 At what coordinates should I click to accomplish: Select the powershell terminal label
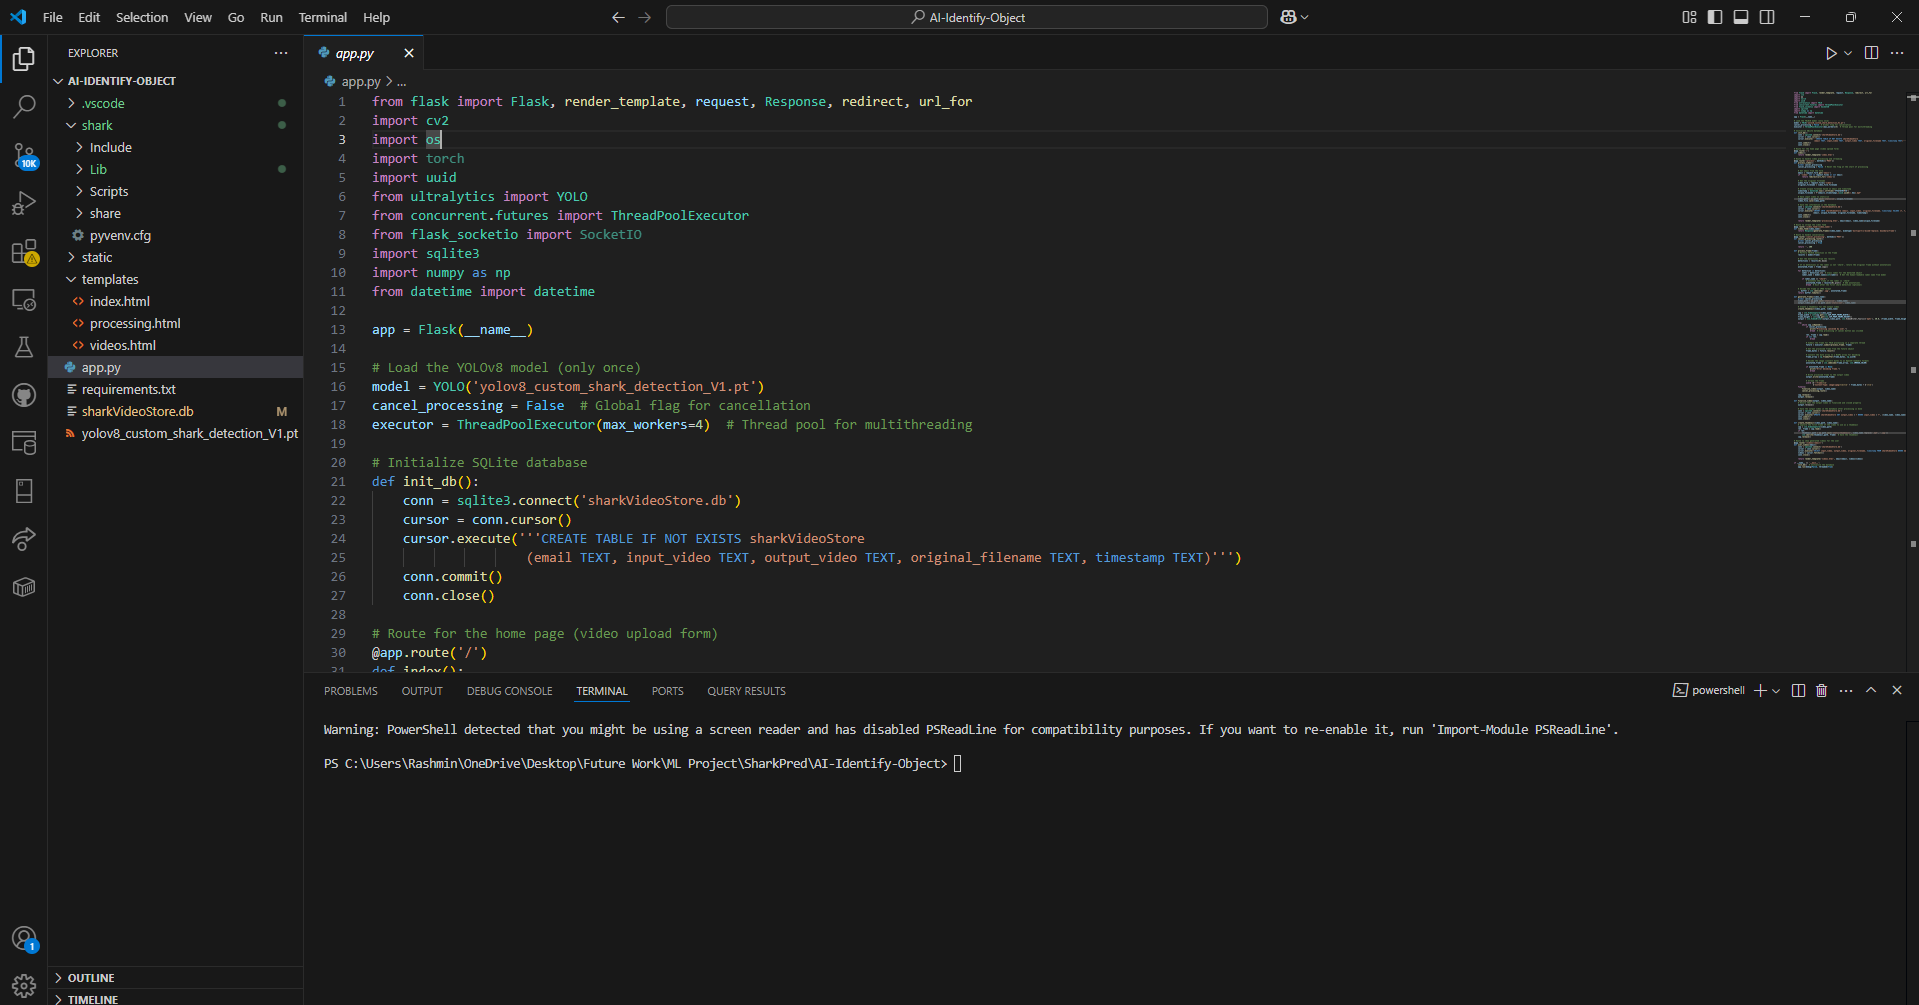(x=1709, y=691)
